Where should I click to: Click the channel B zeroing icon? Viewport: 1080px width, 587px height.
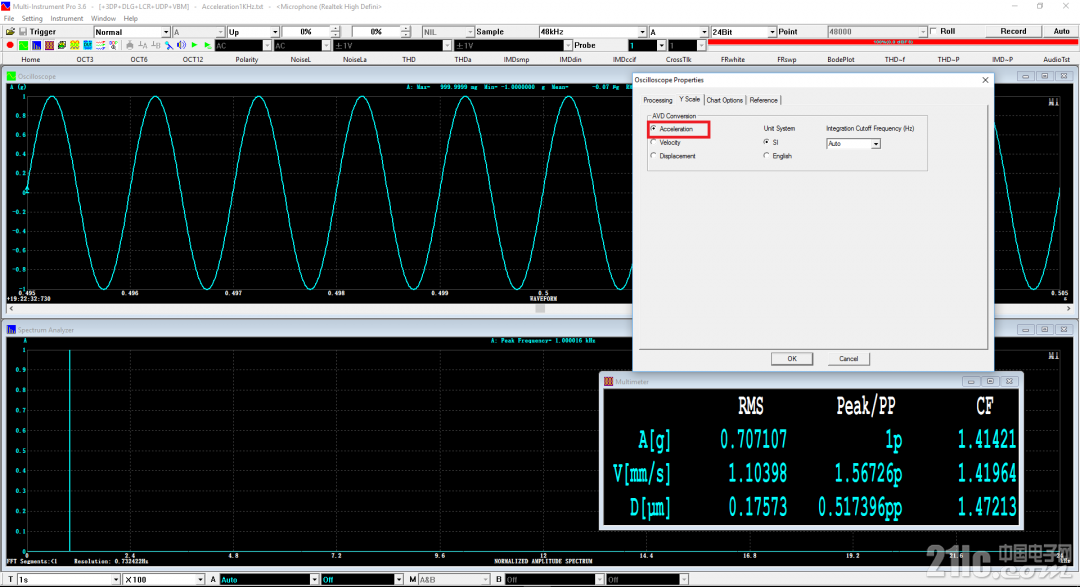pos(156,45)
